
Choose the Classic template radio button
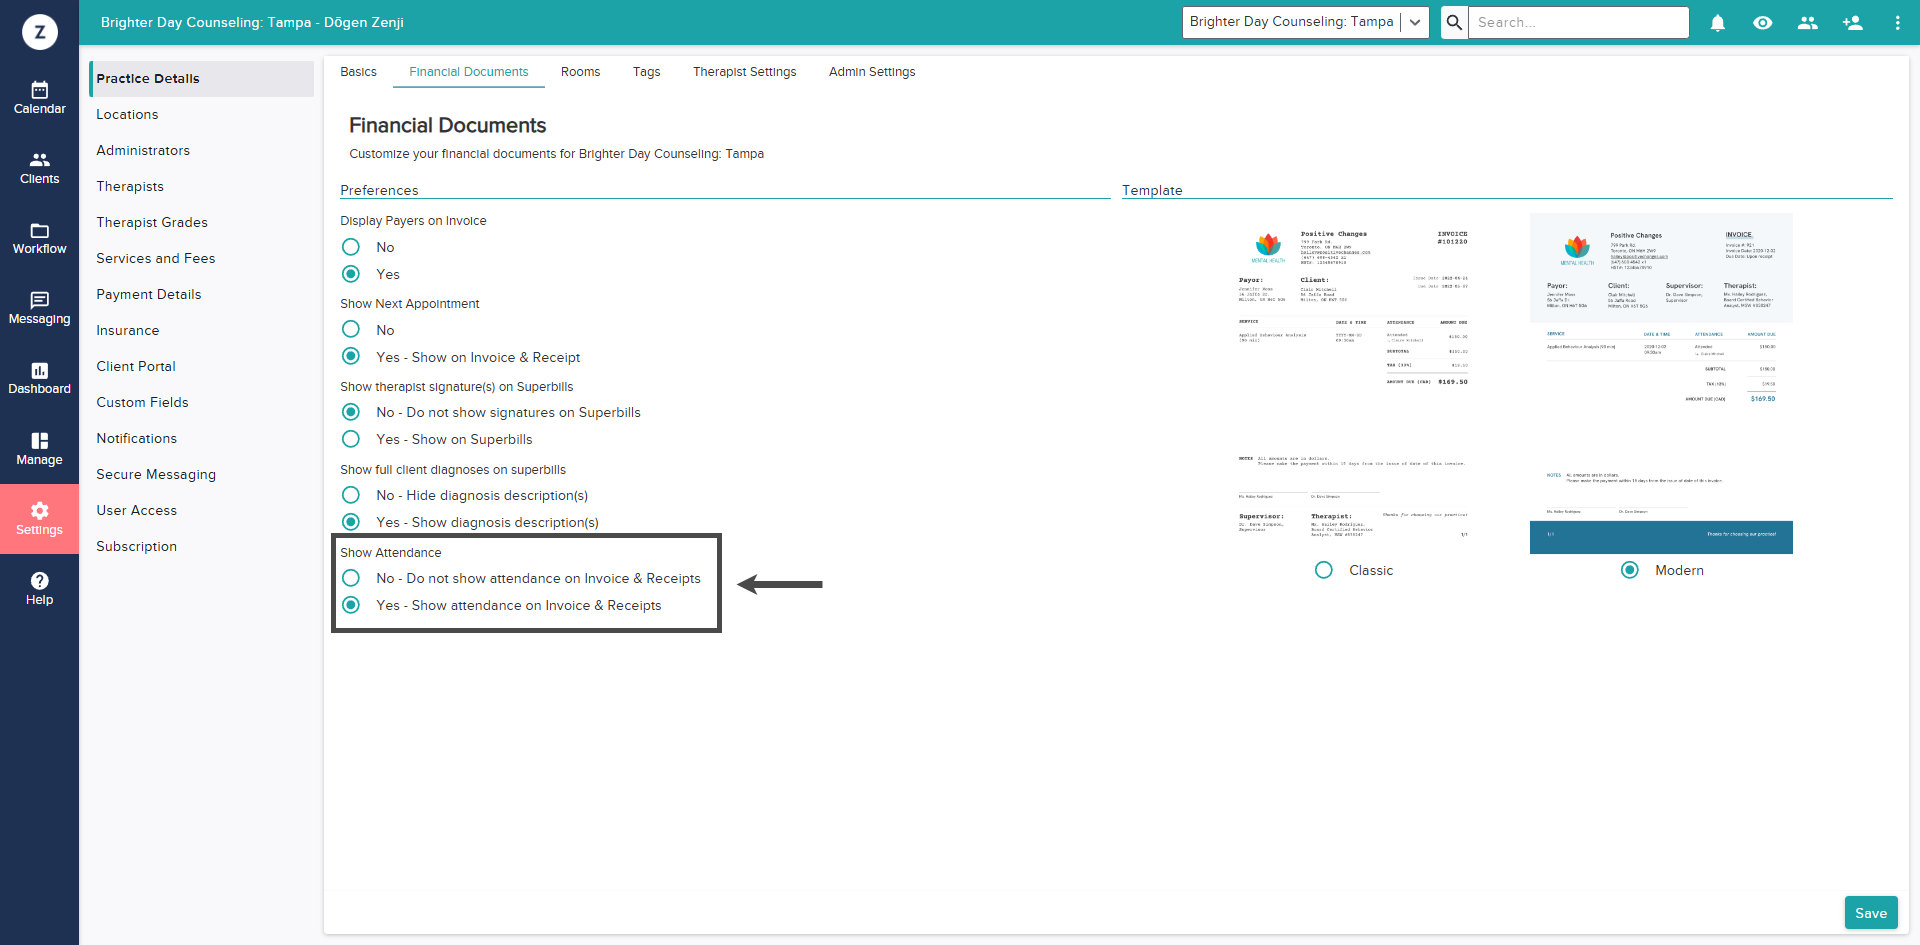pos(1324,570)
